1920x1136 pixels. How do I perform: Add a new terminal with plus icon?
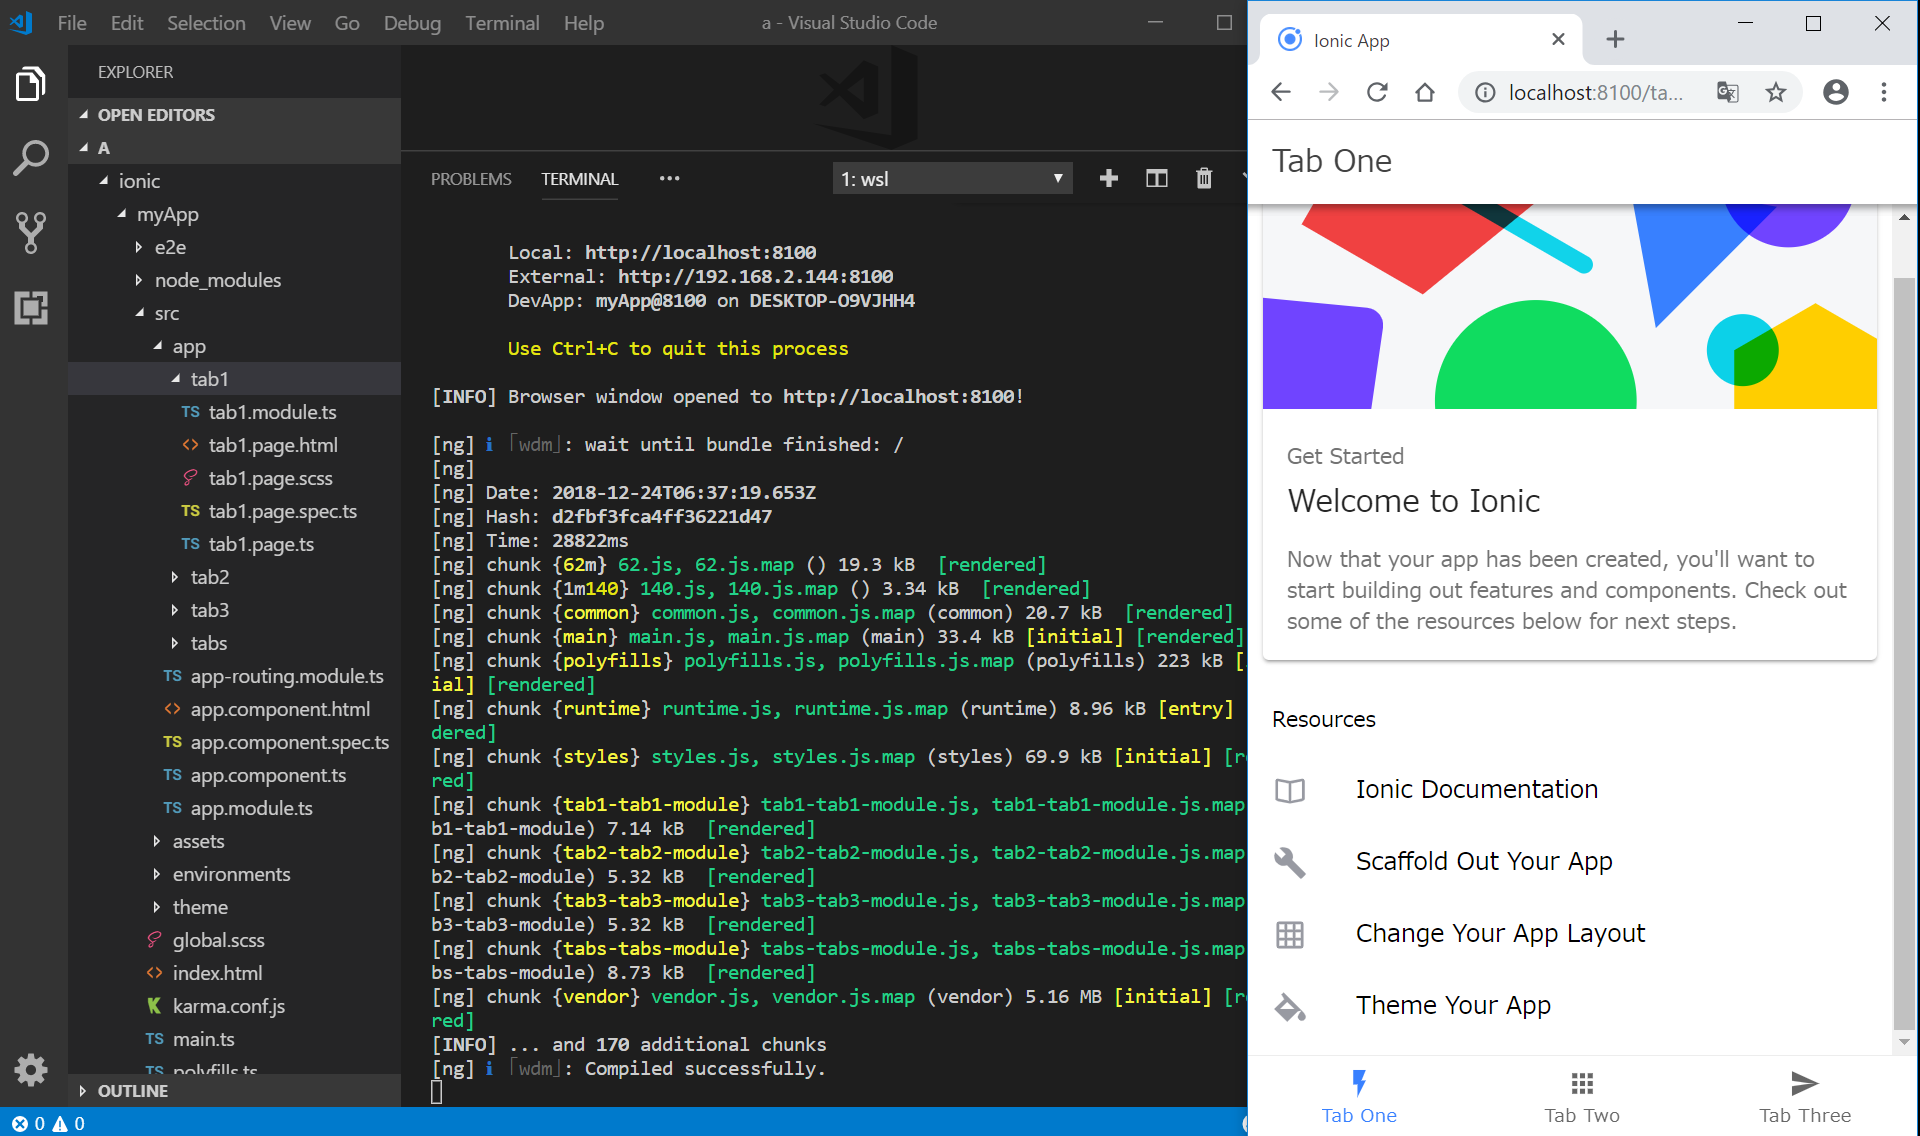[1108, 178]
